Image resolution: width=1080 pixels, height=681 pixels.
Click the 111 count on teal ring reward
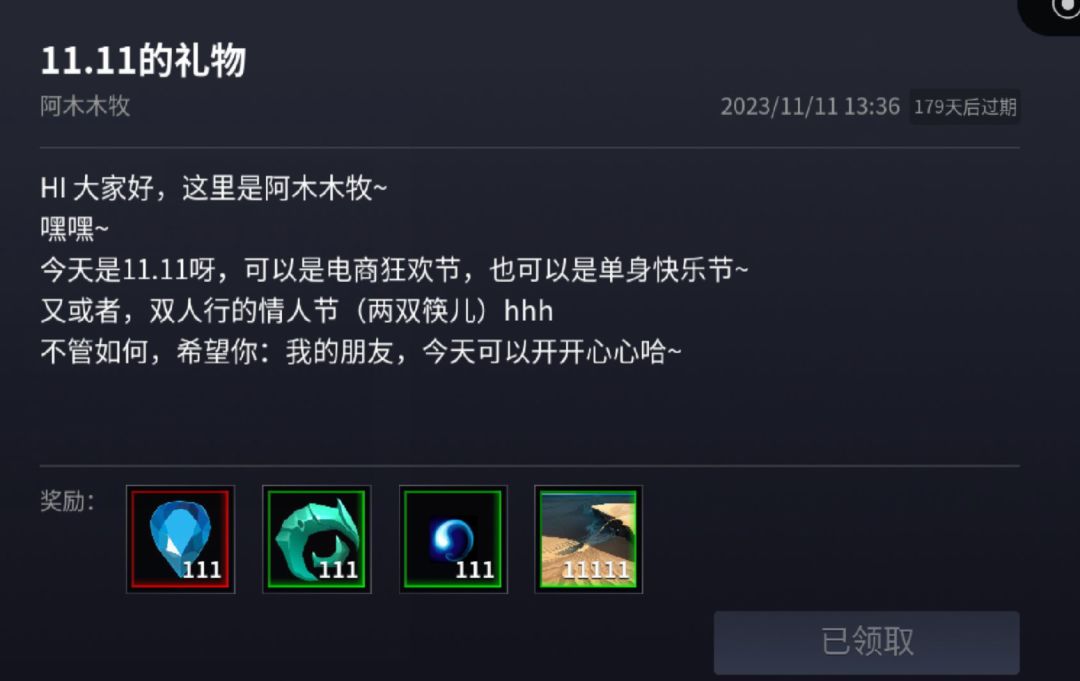tap(338, 570)
